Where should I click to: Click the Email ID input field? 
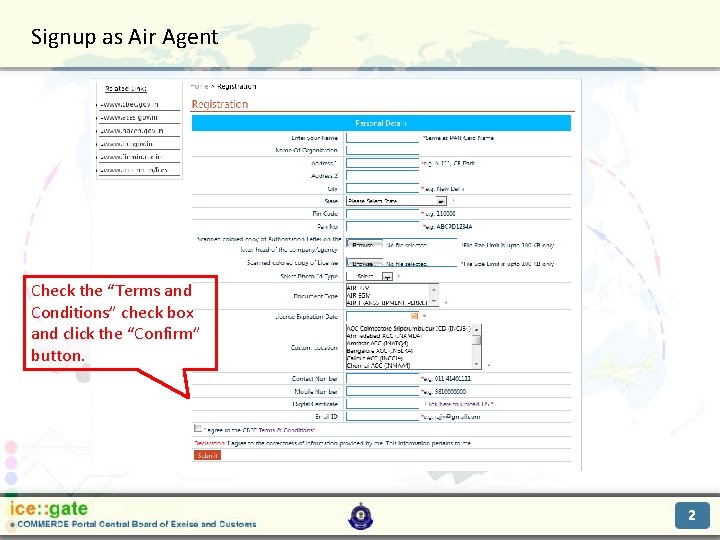[382, 416]
